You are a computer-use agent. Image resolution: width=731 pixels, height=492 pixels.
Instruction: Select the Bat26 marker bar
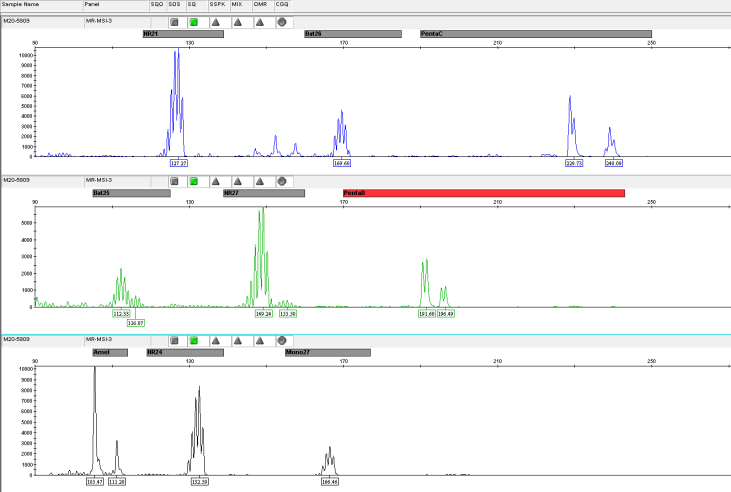point(352,34)
